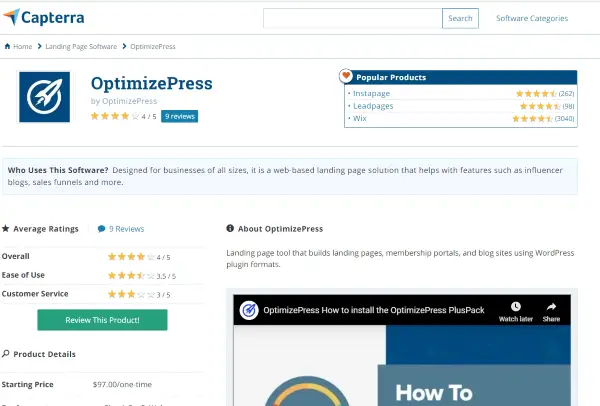The image size is (600, 406).
Task: Click OptimizePress breadcrumb text
Action: point(153,47)
